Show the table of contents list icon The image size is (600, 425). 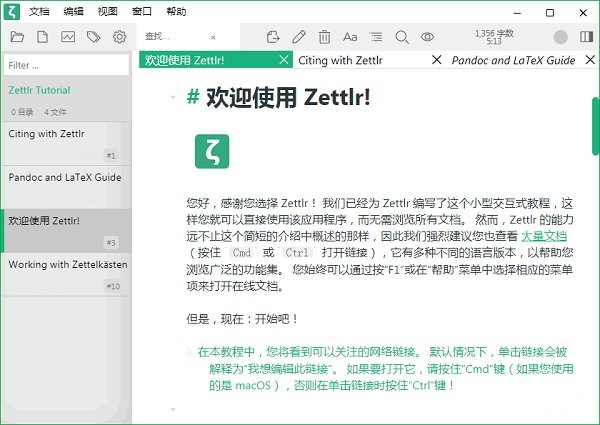(x=376, y=37)
